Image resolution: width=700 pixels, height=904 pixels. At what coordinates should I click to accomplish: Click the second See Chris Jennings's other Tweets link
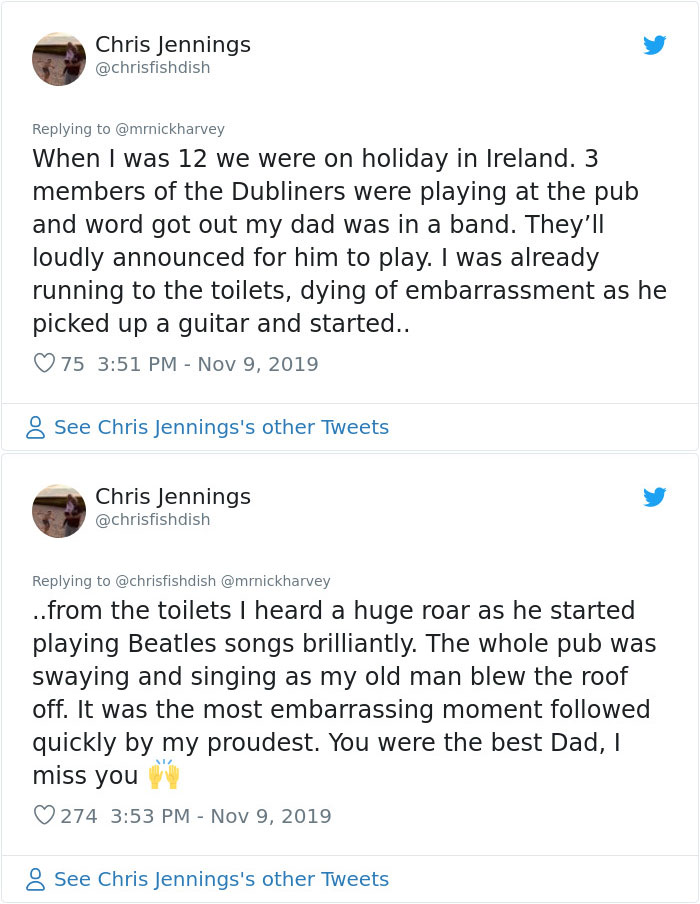pyautogui.click(x=222, y=879)
